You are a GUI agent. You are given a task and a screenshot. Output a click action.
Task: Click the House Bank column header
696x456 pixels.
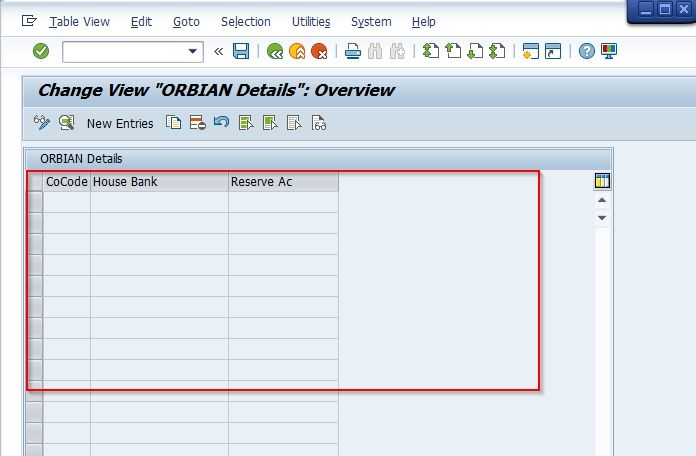click(159, 182)
